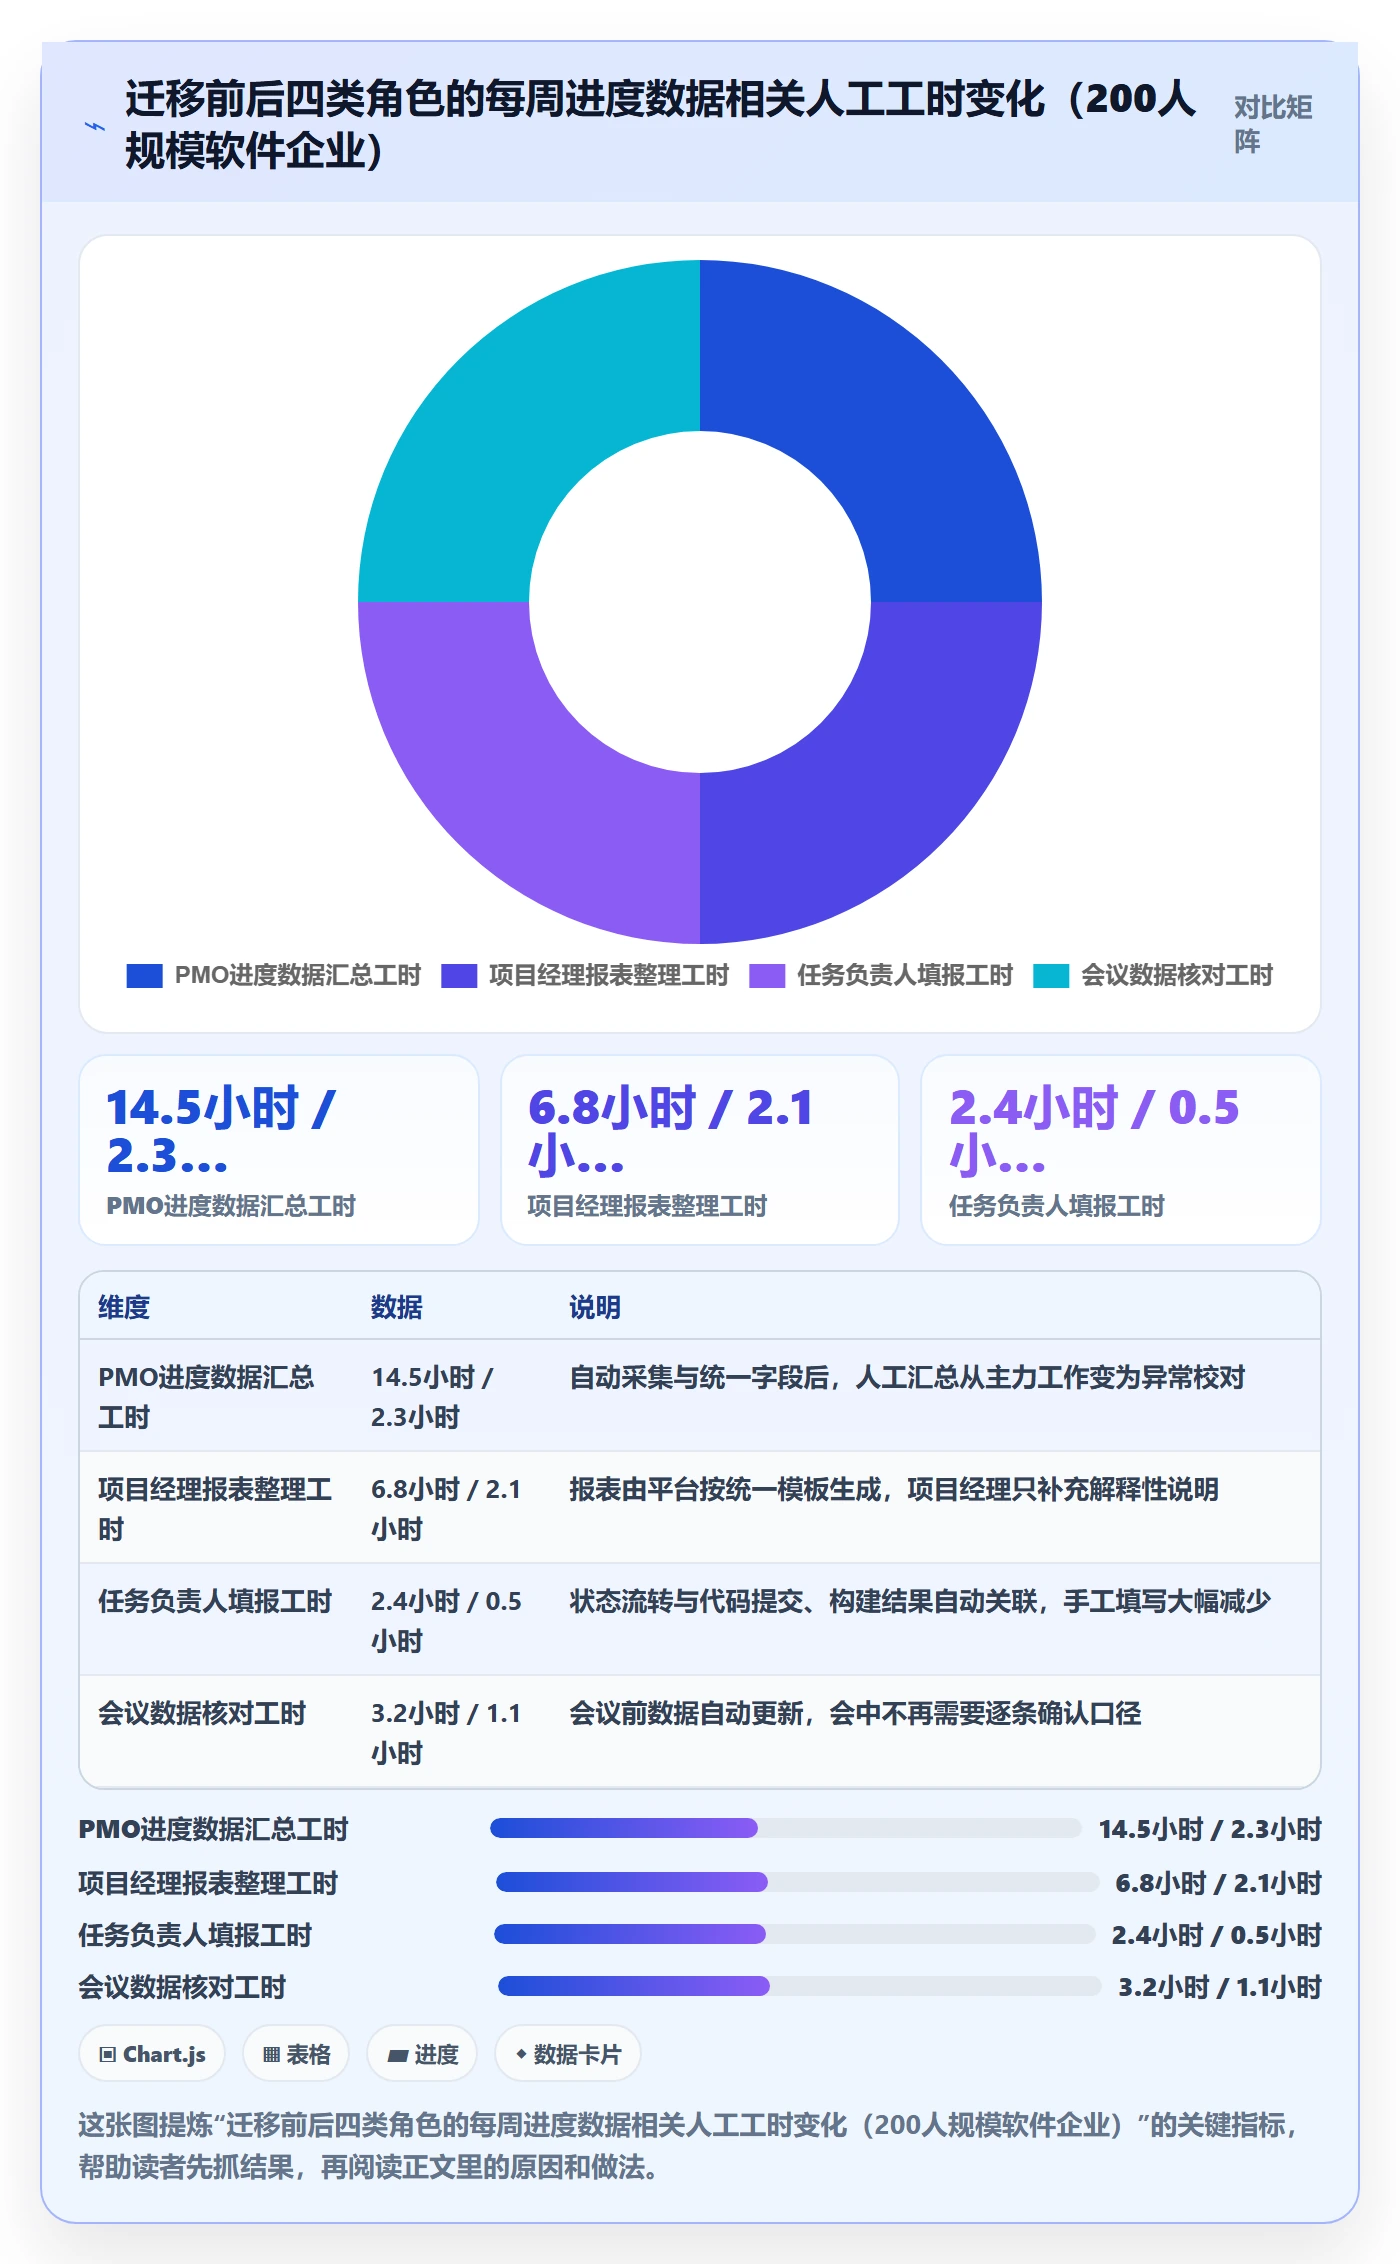The width and height of the screenshot is (1400, 2264).
Task: Click the 数据 column header
Action: [397, 1307]
